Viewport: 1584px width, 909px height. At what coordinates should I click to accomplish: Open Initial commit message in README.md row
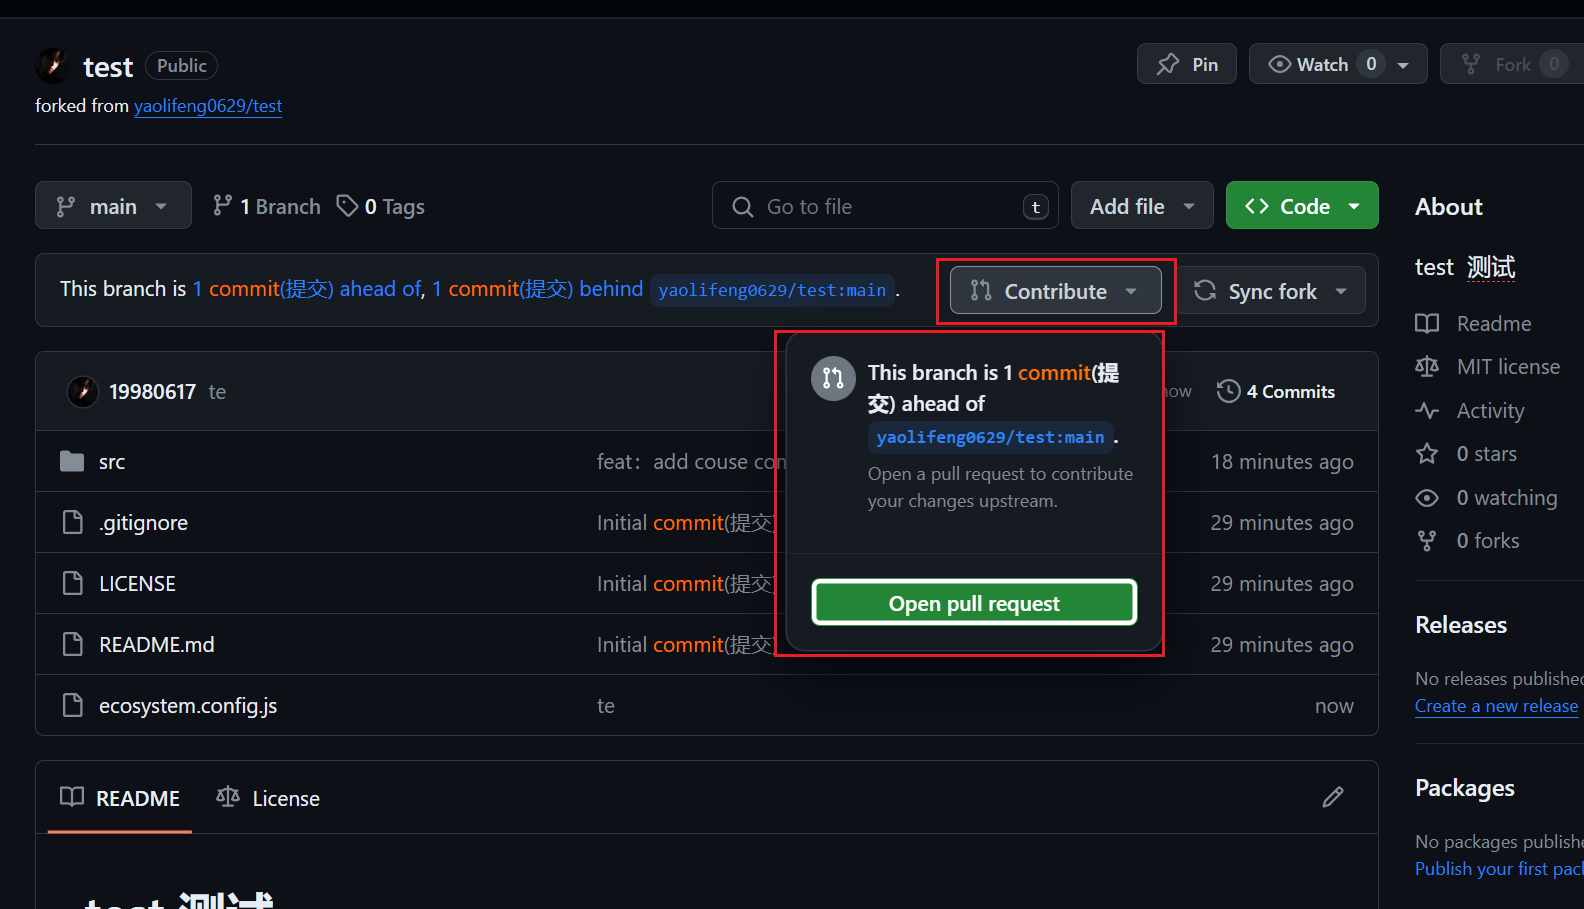point(685,645)
